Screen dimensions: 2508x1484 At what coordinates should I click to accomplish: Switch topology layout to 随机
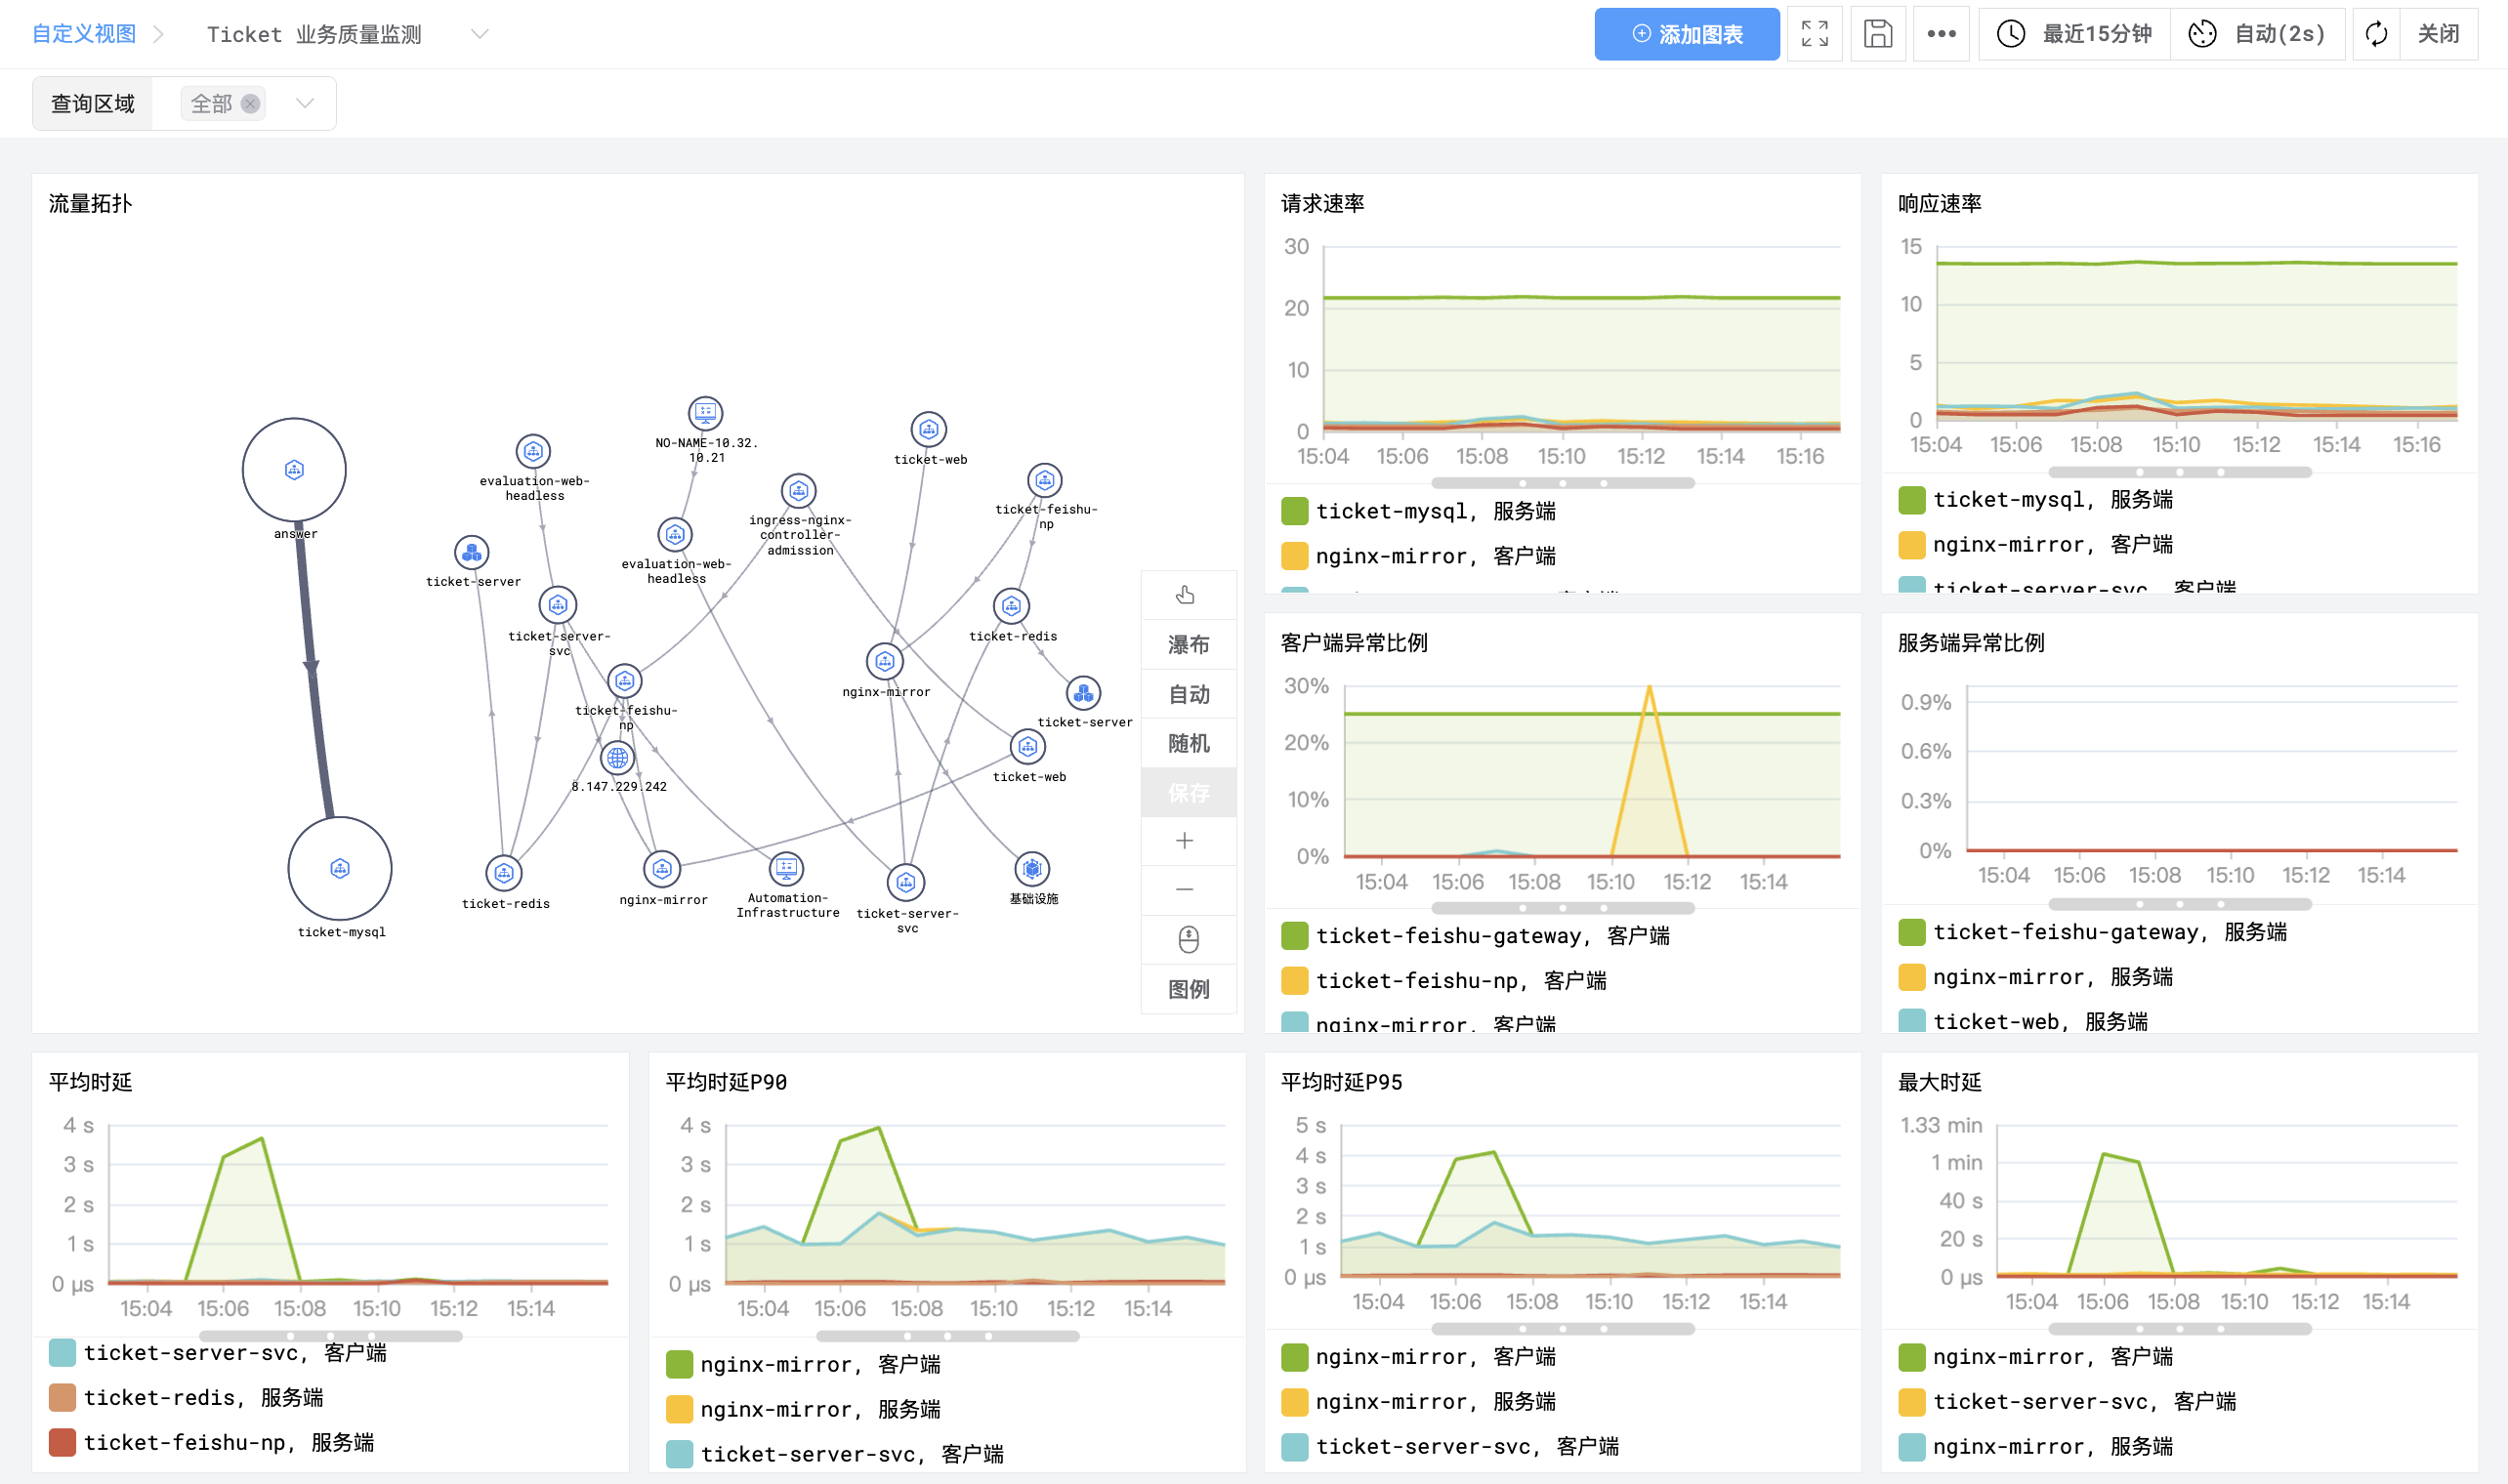tap(1188, 744)
